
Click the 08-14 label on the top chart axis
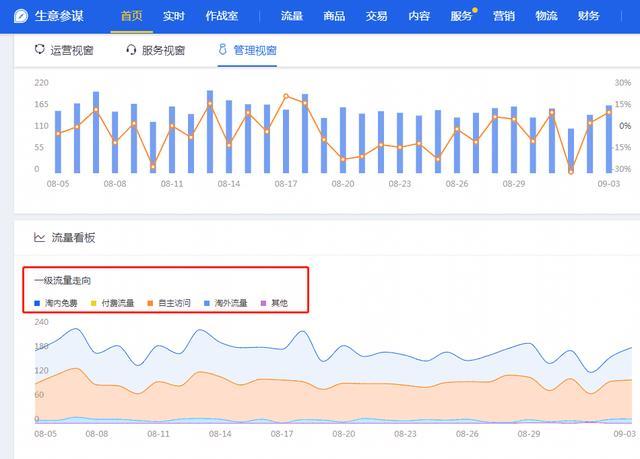tap(229, 184)
